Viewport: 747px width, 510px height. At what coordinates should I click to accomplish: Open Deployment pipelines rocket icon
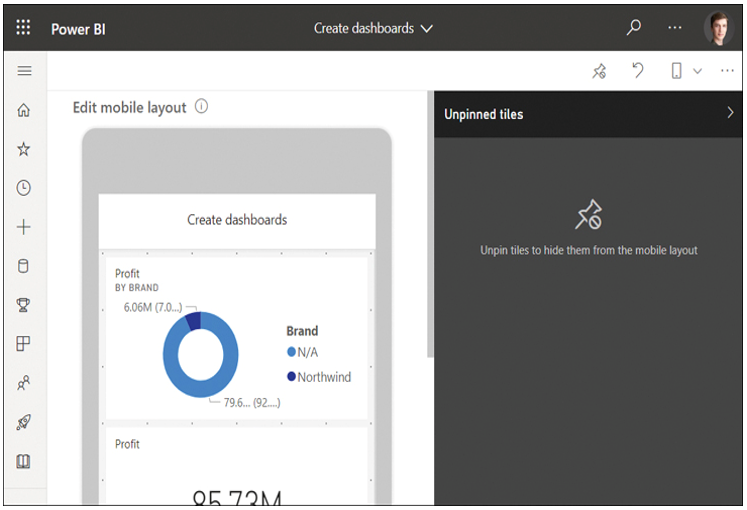[x=23, y=422]
